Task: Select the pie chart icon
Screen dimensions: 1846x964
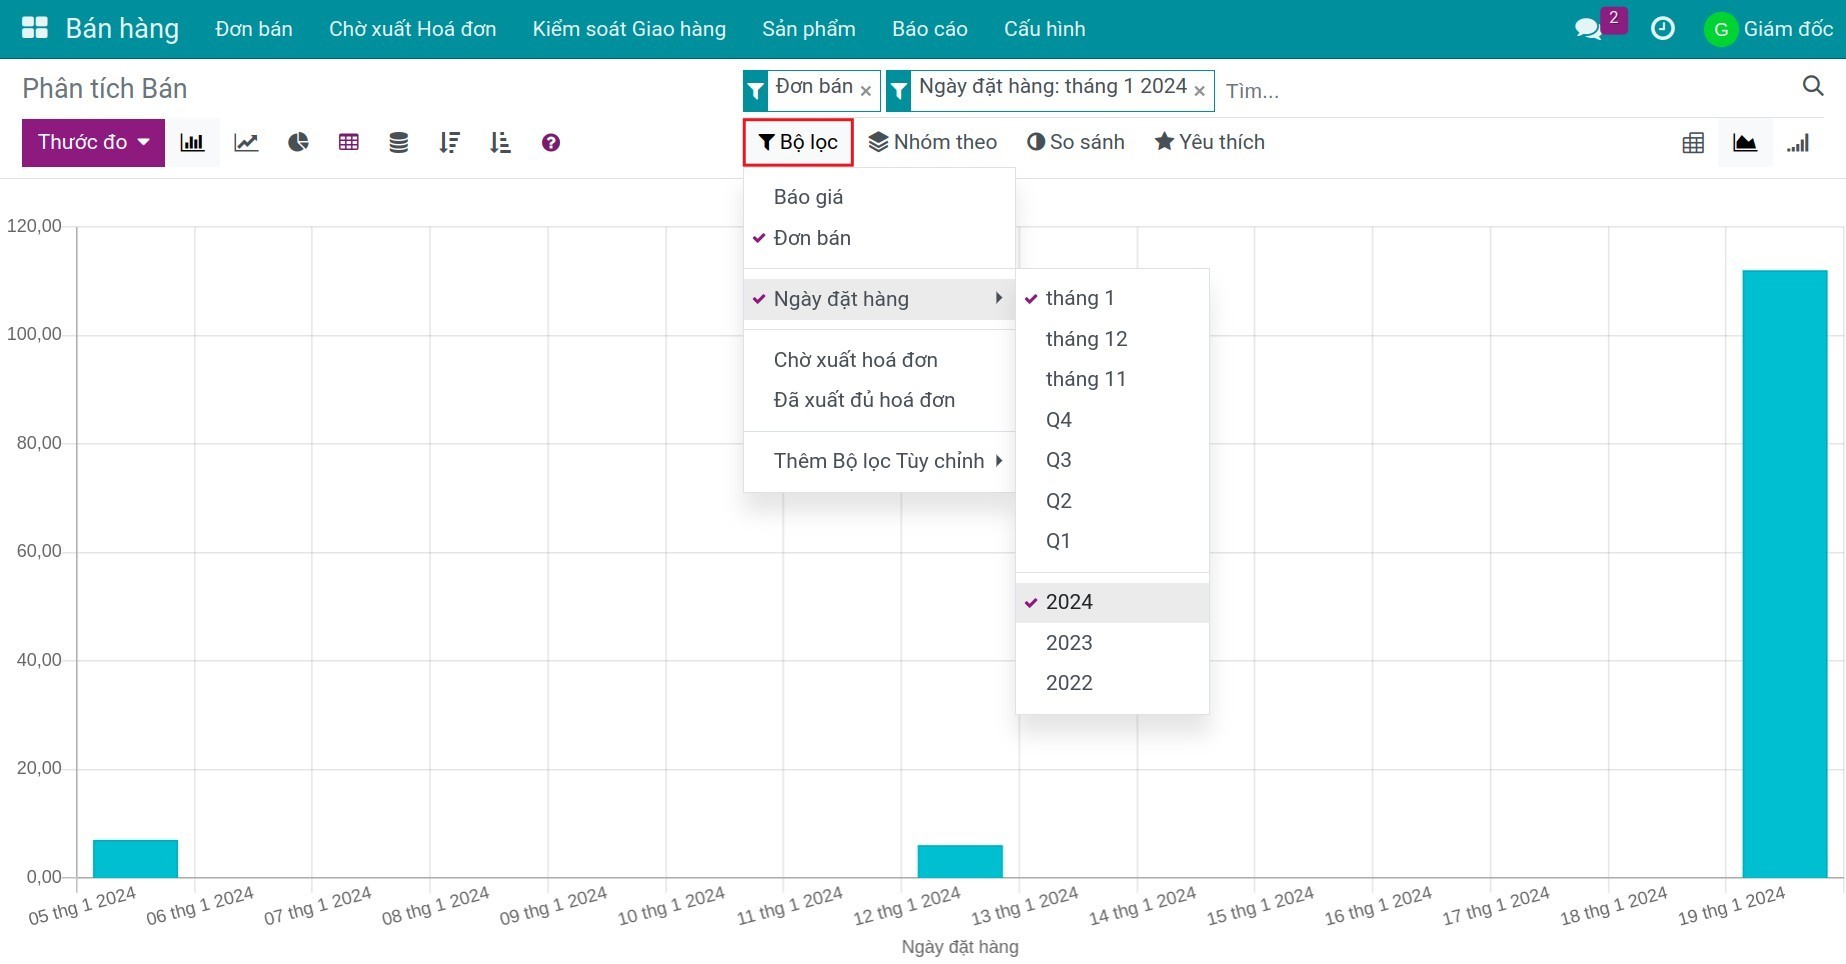Action: tap(298, 143)
